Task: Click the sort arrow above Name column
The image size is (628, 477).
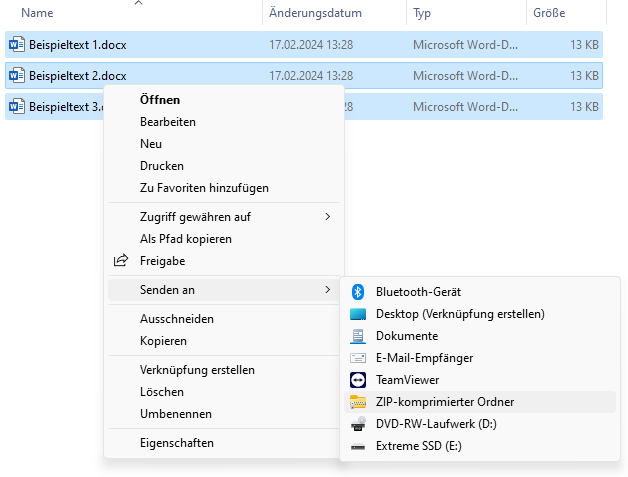Action: coord(138,3)
